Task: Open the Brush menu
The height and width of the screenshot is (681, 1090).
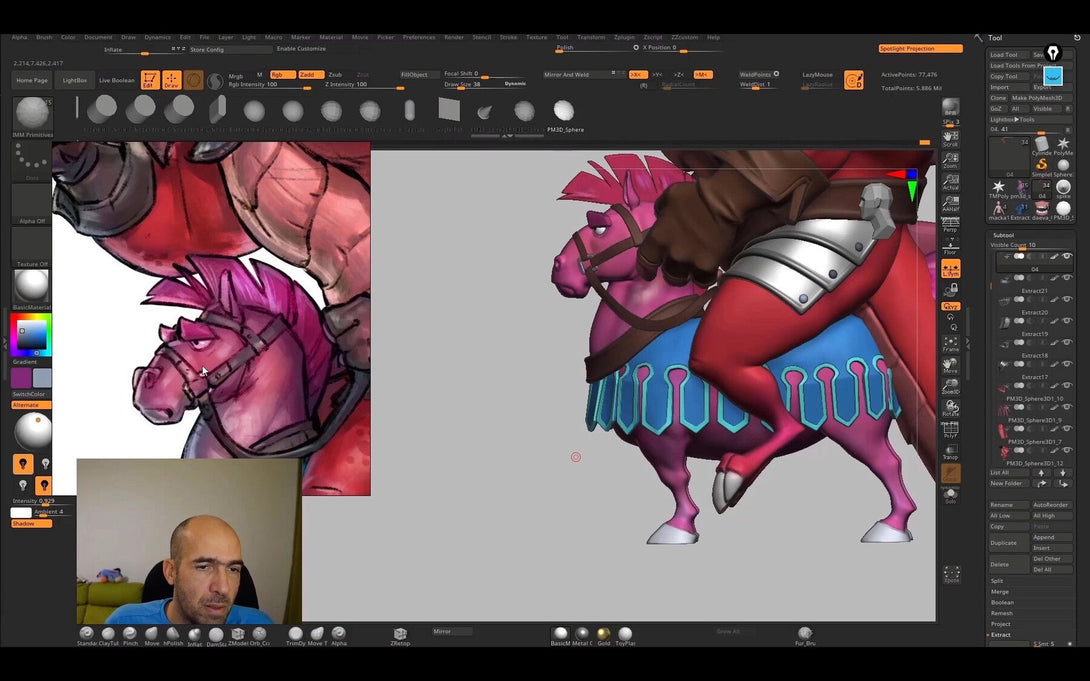Action: point(44,38)
